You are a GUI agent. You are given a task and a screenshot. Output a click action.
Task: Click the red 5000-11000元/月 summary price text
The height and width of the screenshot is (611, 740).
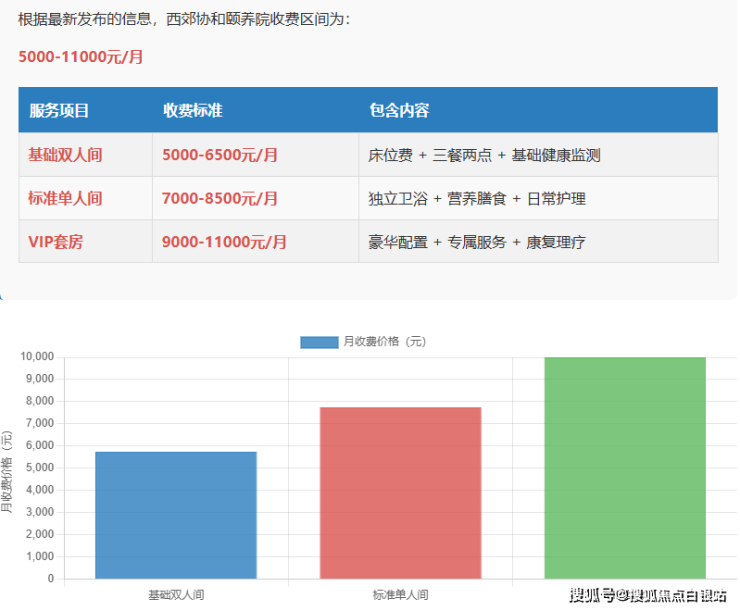coord(81,56)
